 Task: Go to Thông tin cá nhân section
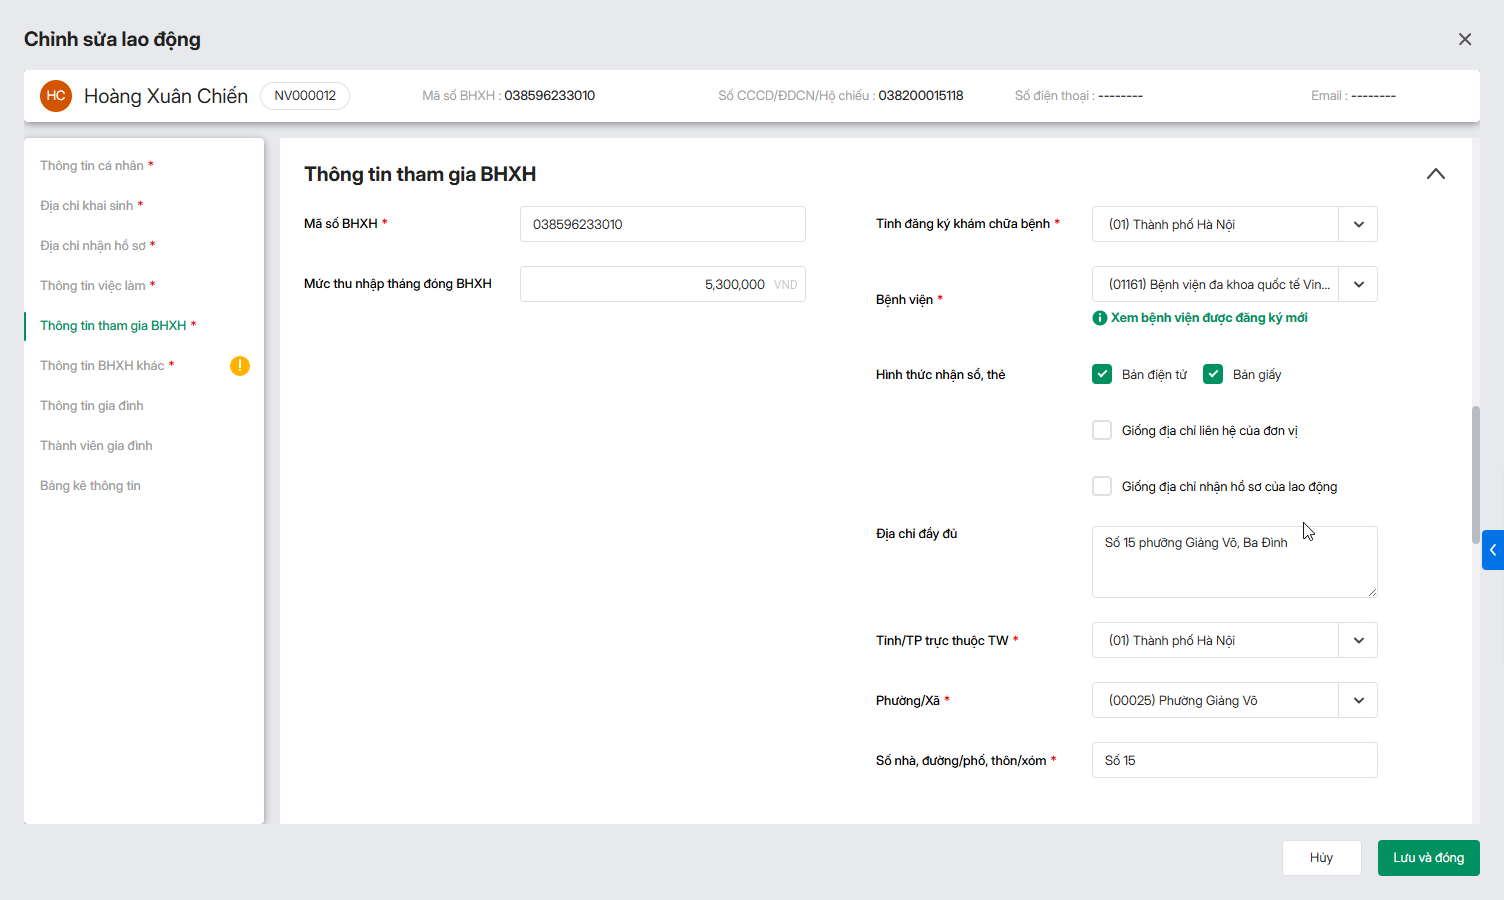[92, 166]
